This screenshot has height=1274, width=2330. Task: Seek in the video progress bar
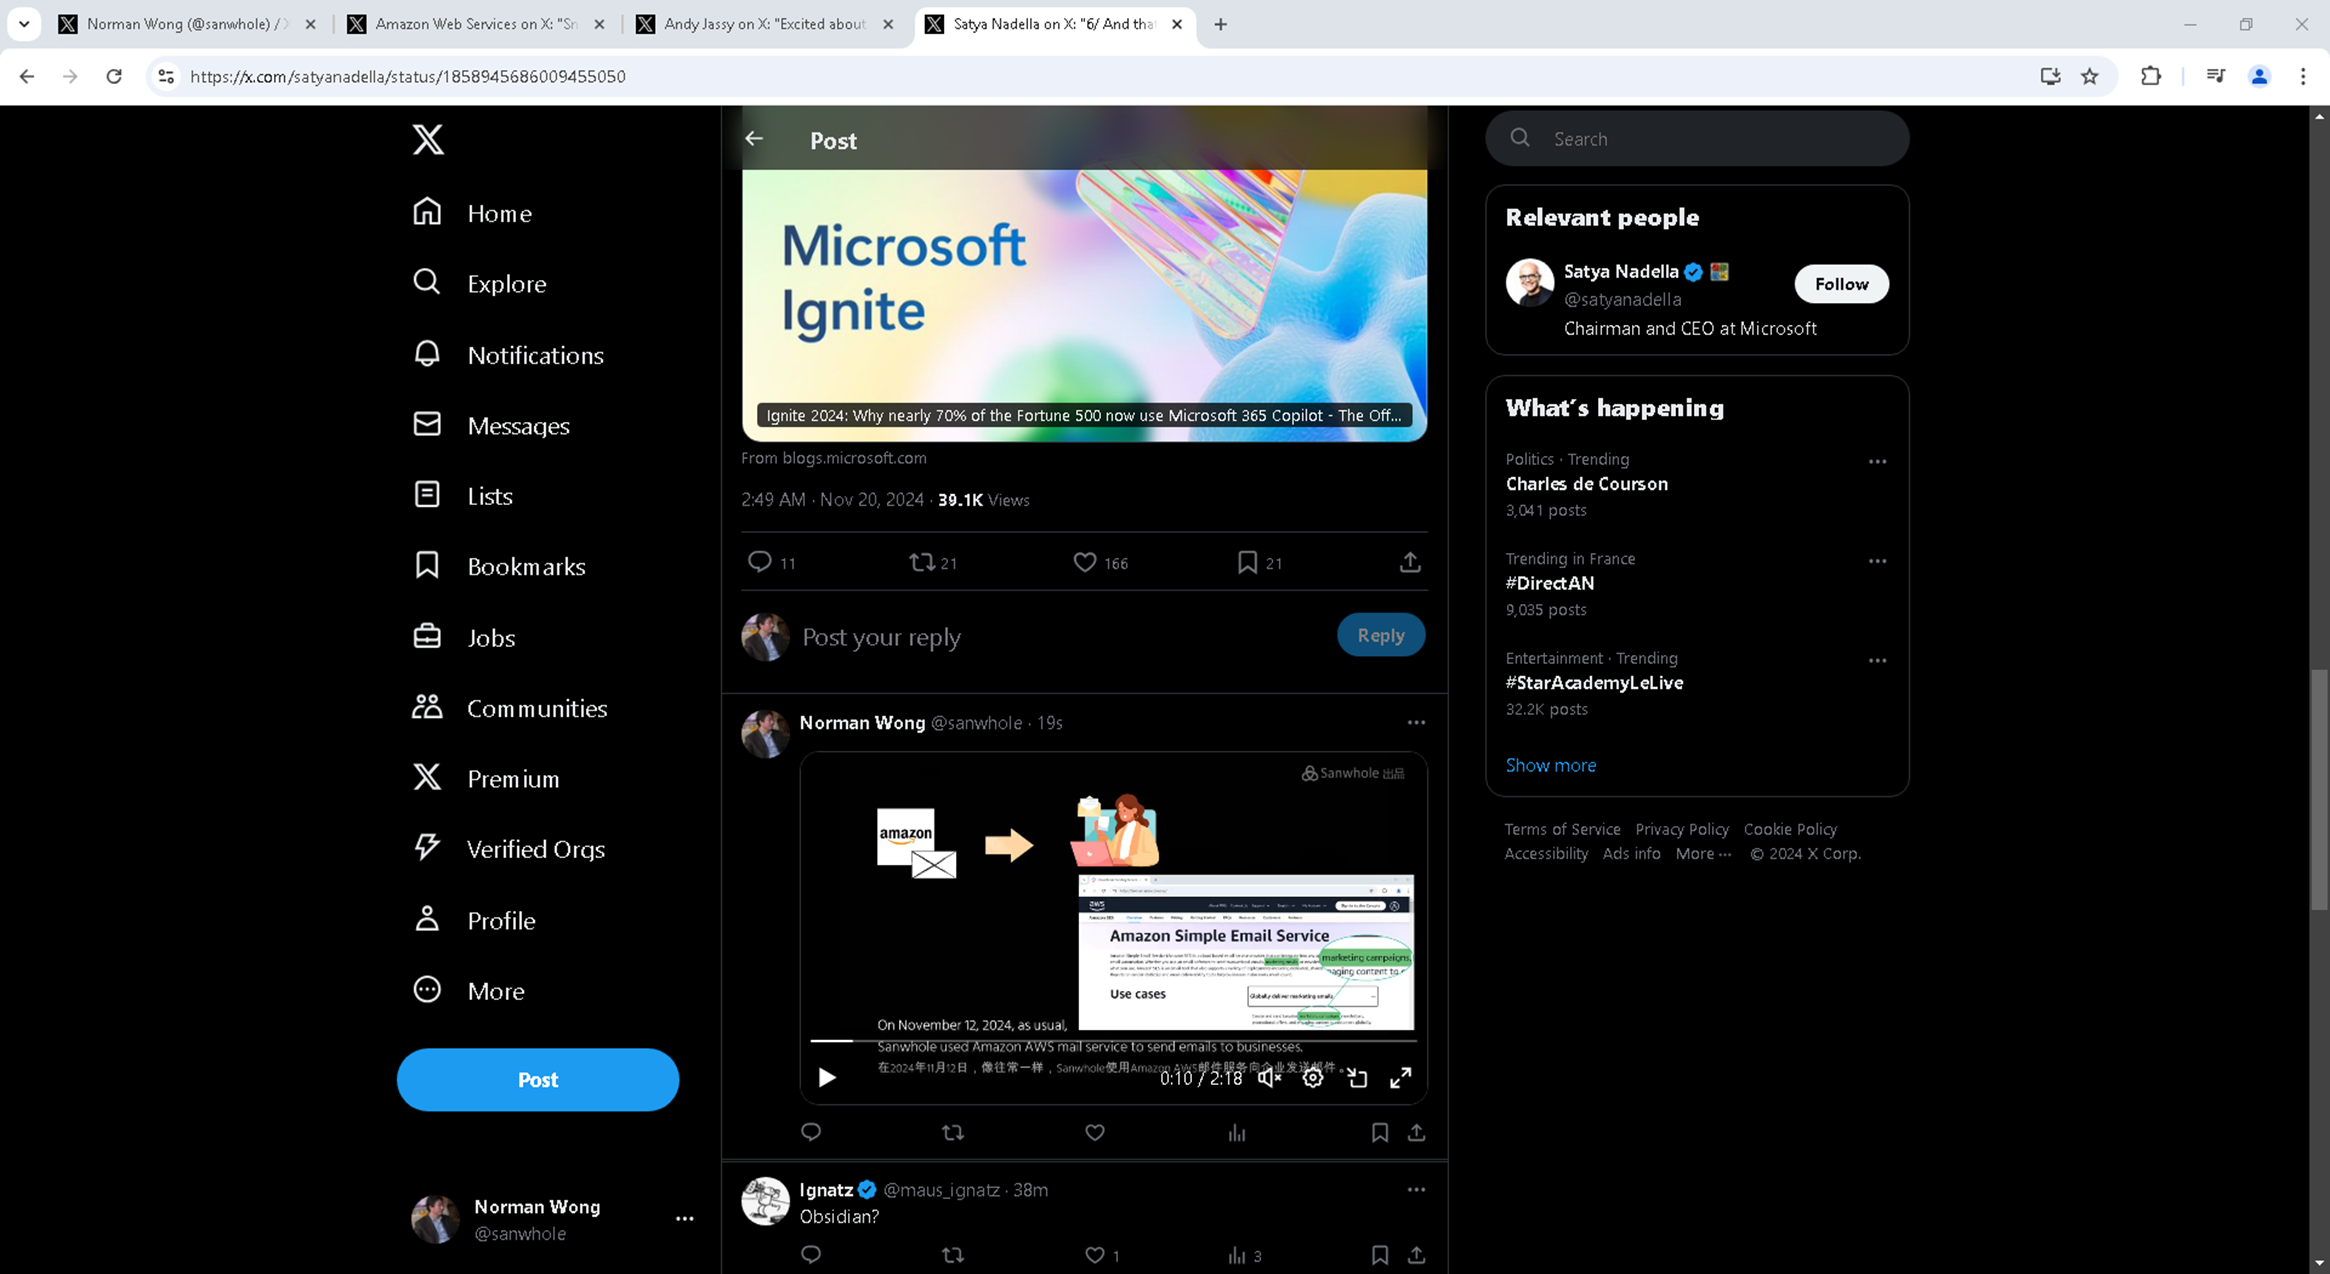coord(1113,1041)
